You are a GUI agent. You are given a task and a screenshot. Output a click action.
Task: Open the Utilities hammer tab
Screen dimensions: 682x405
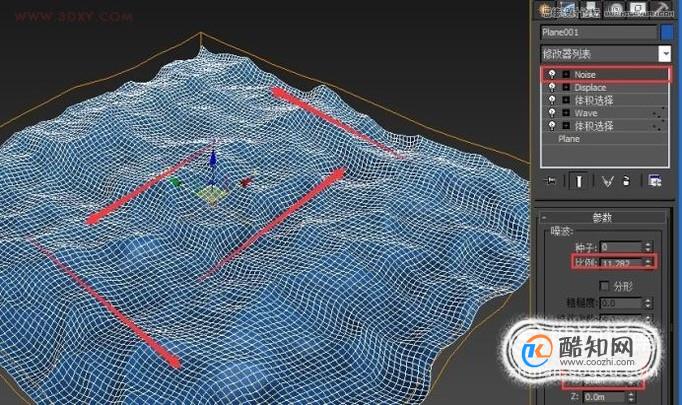click(x=662, y=9)
